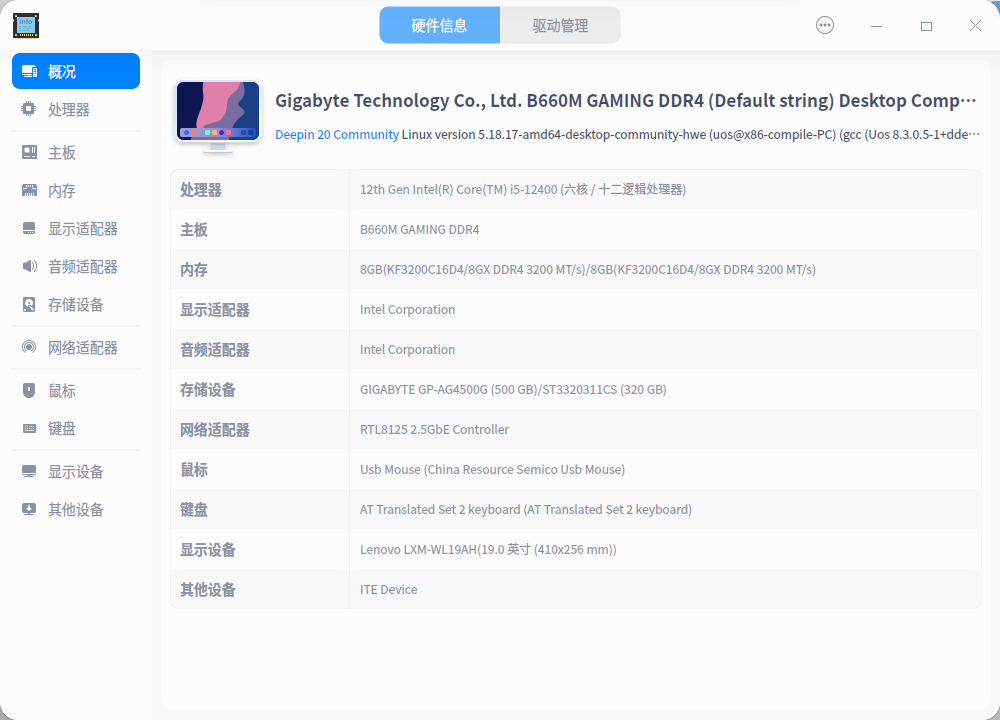
Task: Click the device manager app icon top-left
Action: tap(25, 25)
